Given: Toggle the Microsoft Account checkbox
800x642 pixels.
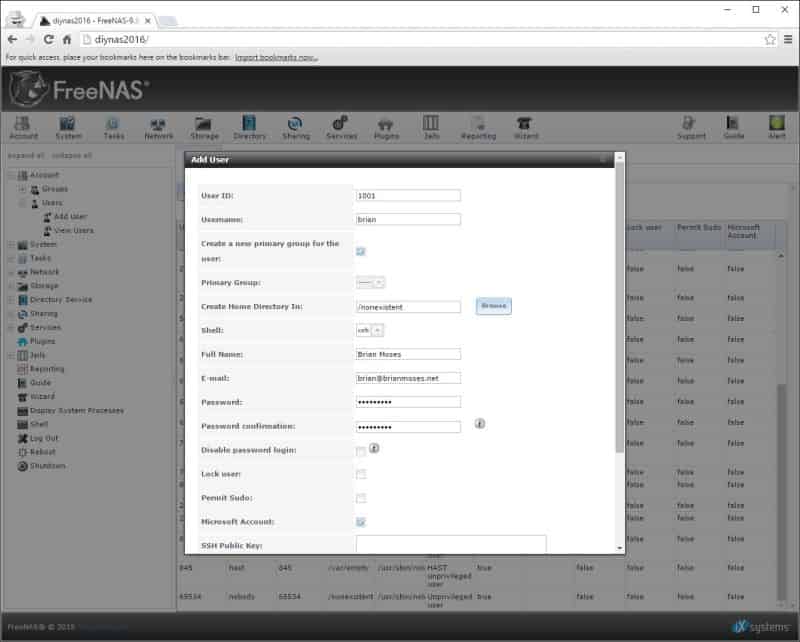Looking at the screenshot, I should [361, 522].
